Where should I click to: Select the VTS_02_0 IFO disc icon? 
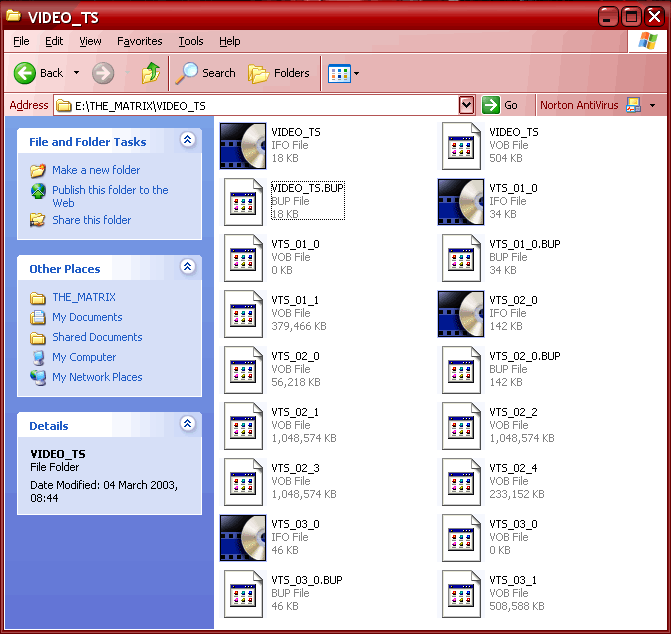(x=461, y=314)
